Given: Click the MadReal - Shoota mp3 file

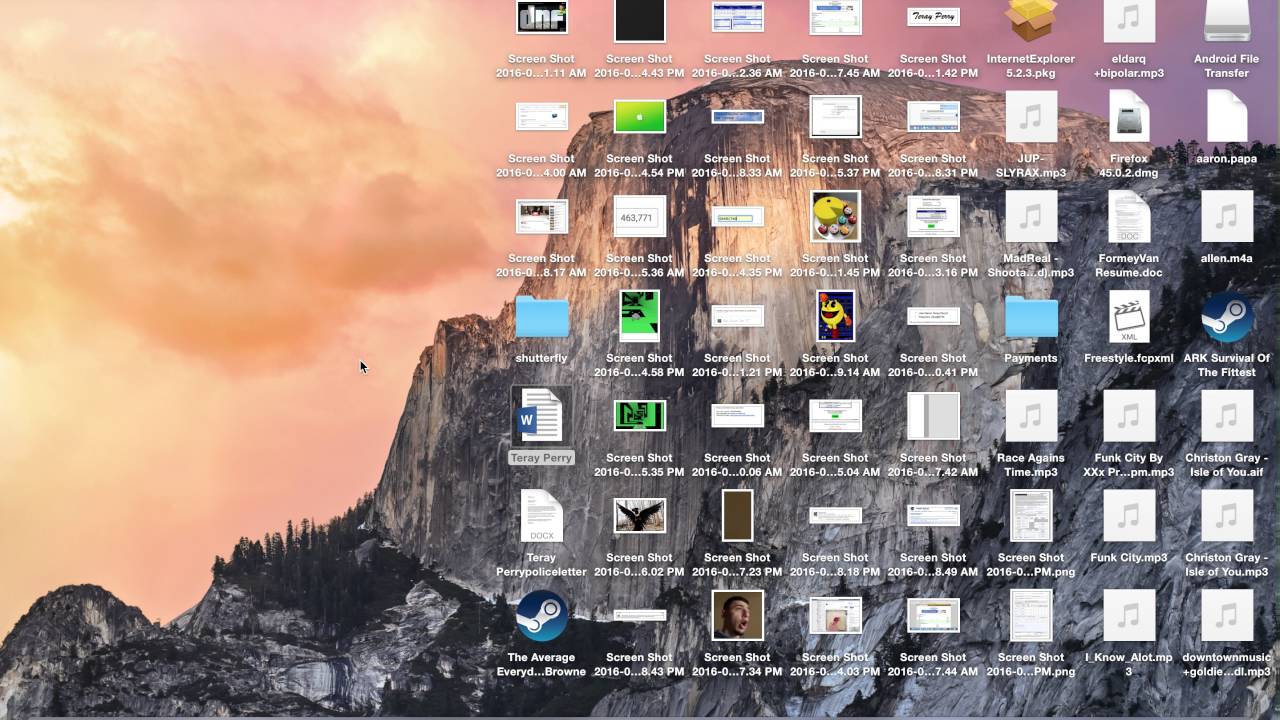Looking at the screenshot, I should click(x=1031, y=216).
